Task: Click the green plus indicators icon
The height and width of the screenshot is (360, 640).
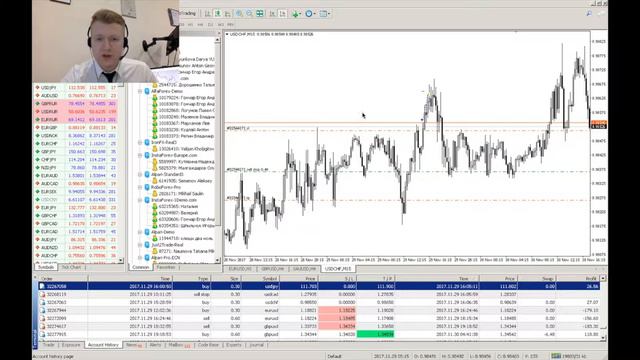Action: point(295,14)
